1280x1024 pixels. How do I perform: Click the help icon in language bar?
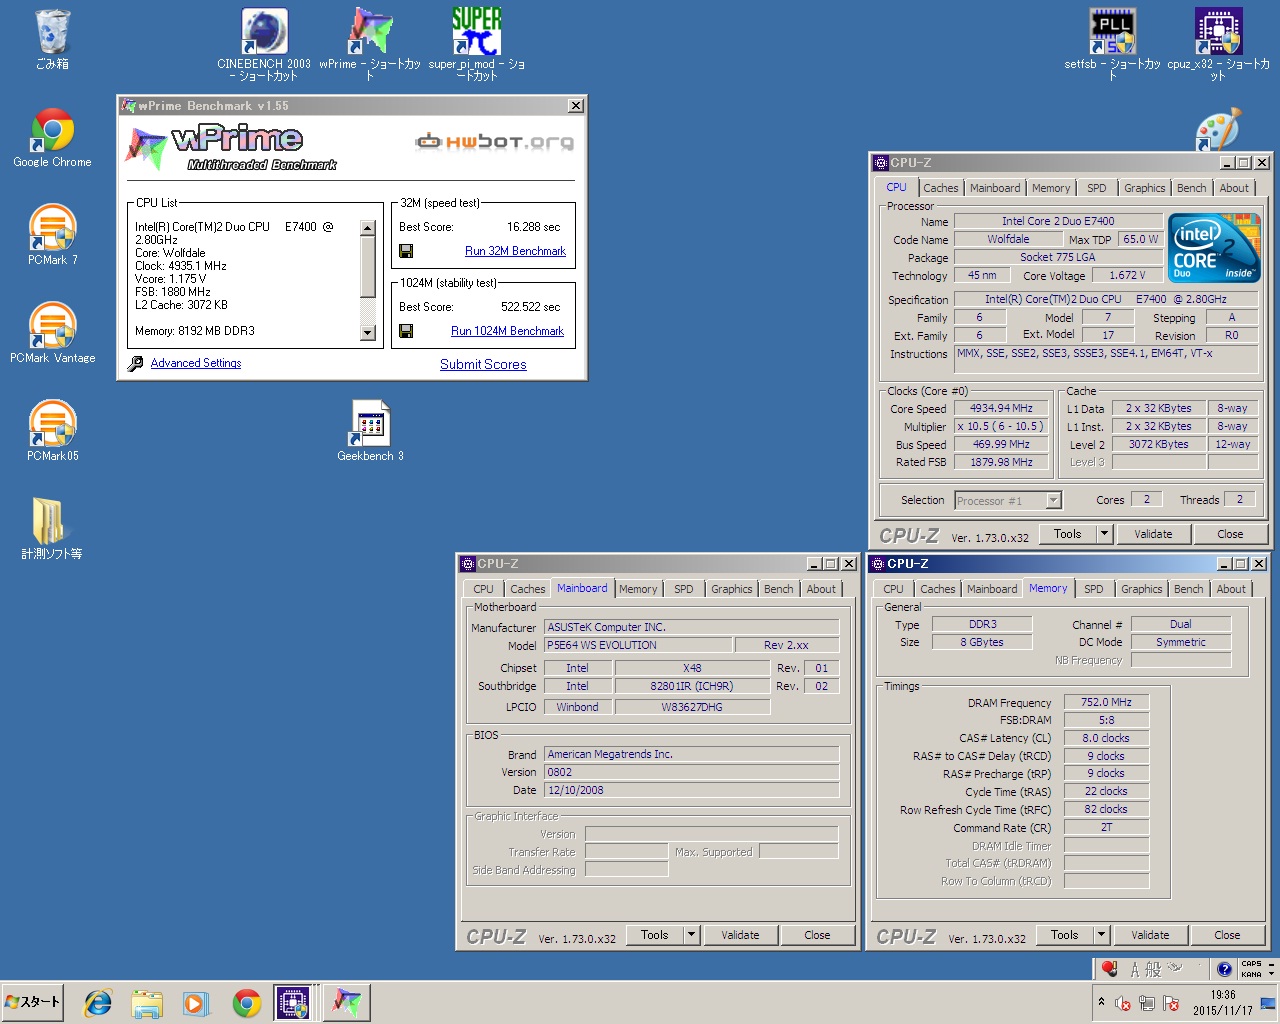point(1224,968)
